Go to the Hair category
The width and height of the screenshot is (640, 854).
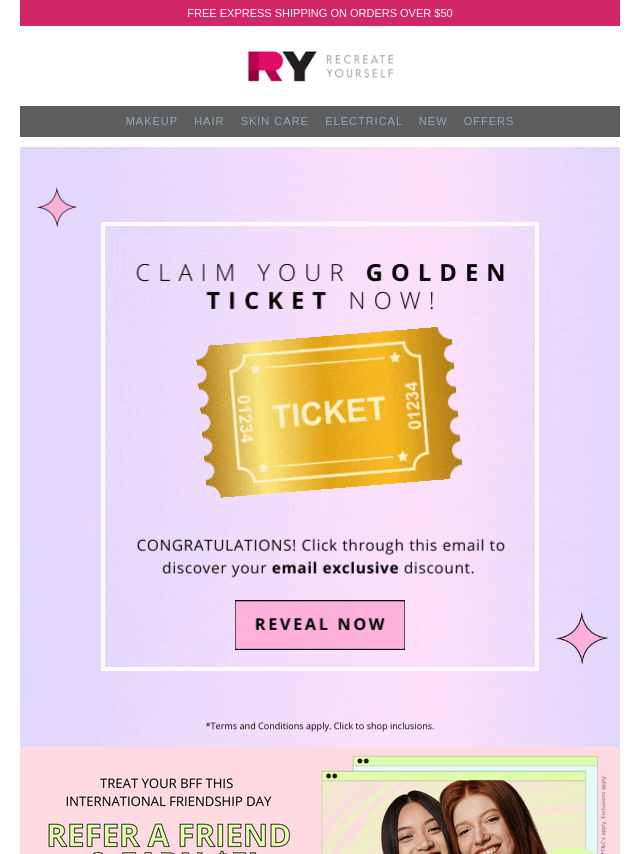pos(209,121)
